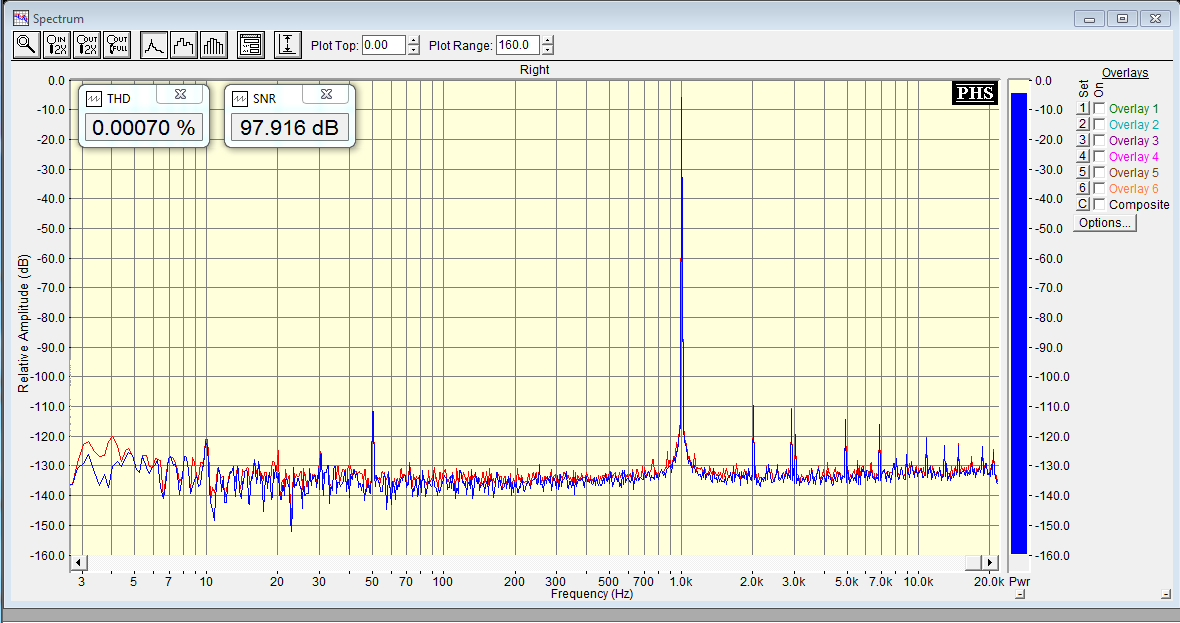Click the 20.0k frequency axis label
1180x623 pixels.
[x=989, y=582]
